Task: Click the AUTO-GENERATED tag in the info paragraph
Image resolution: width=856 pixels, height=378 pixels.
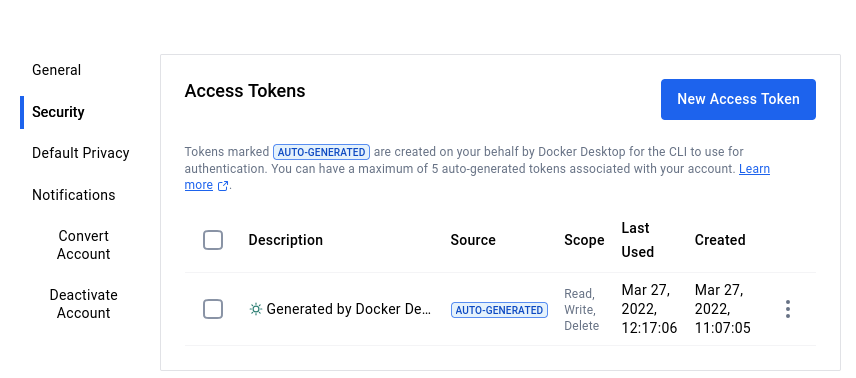Action: [x=322, y=152]
